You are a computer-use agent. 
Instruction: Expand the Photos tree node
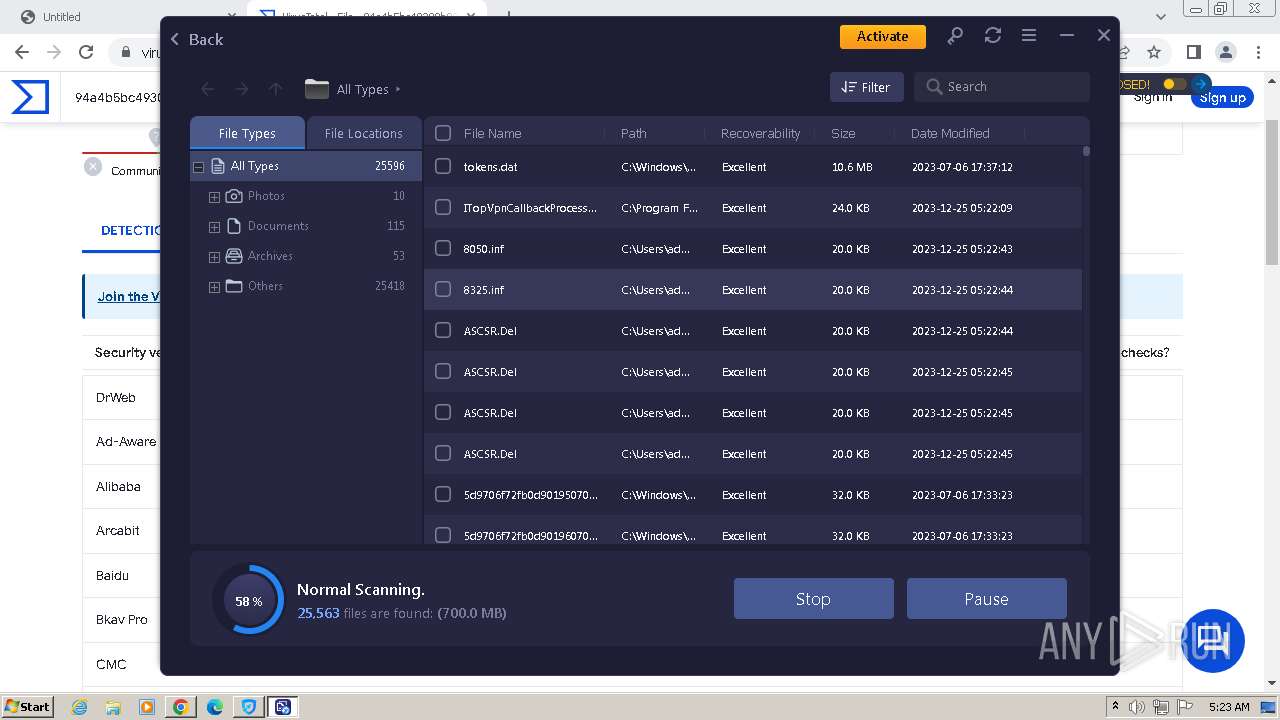coord(214,197)
